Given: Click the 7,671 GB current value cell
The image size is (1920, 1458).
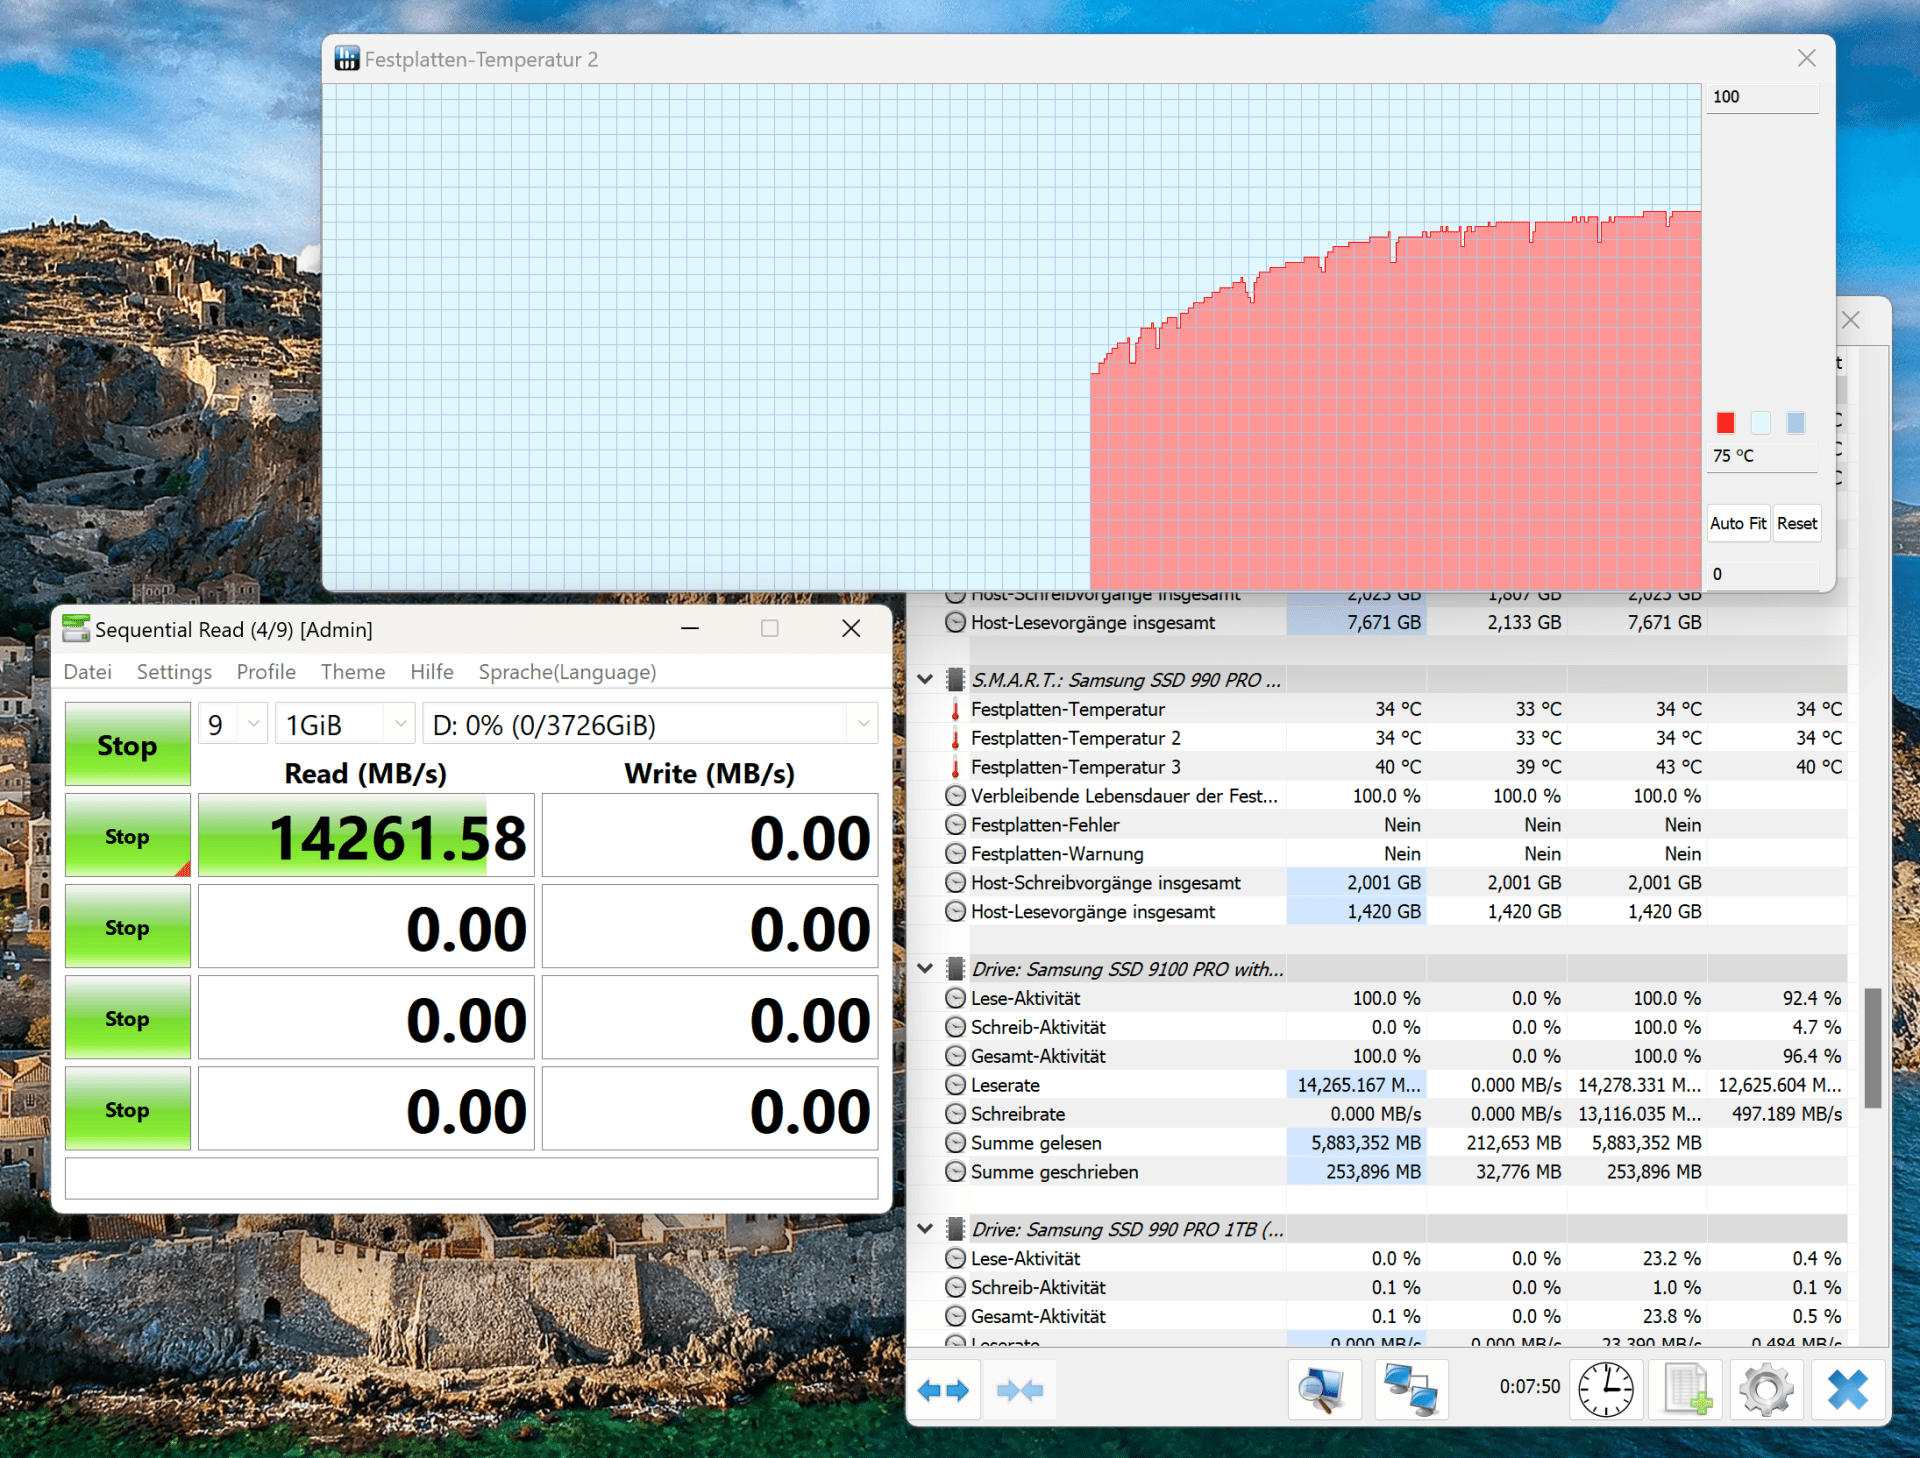Looking at the screenshot, I should [1358, 622].
